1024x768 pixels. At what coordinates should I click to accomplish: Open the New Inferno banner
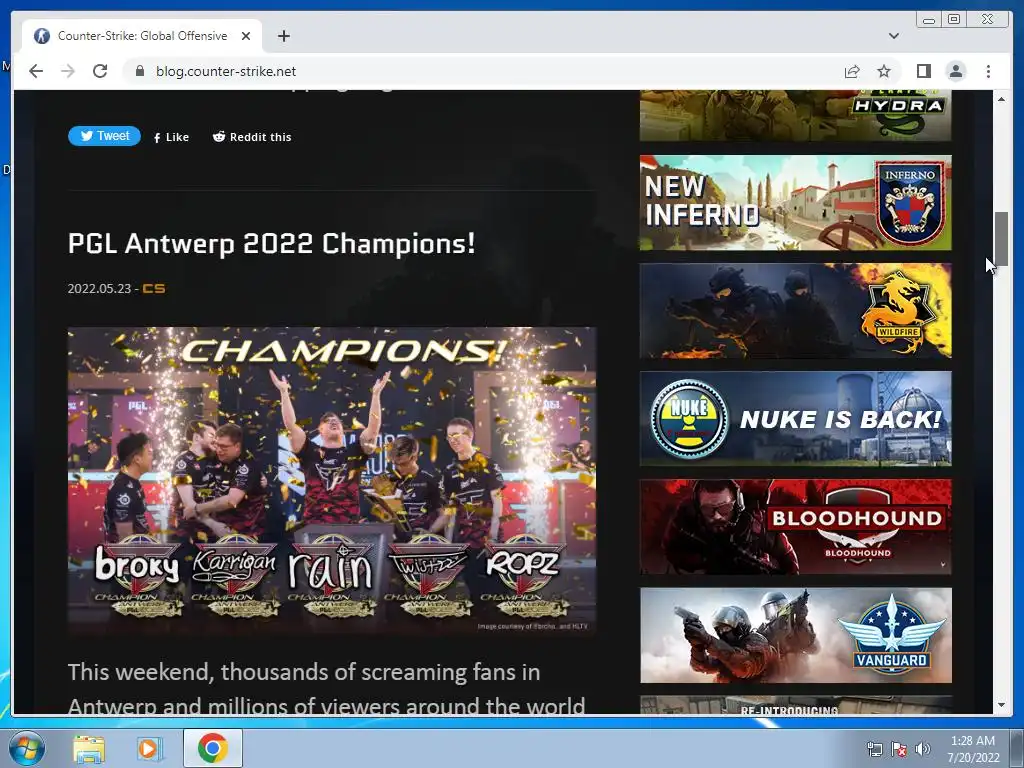click(795, 202)
